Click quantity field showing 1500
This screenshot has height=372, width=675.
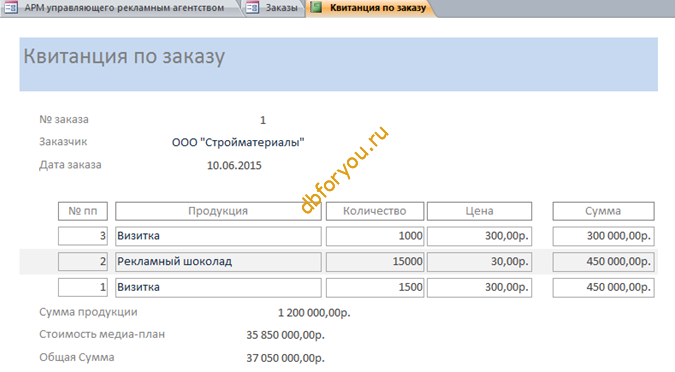click(x=375, y=288)
